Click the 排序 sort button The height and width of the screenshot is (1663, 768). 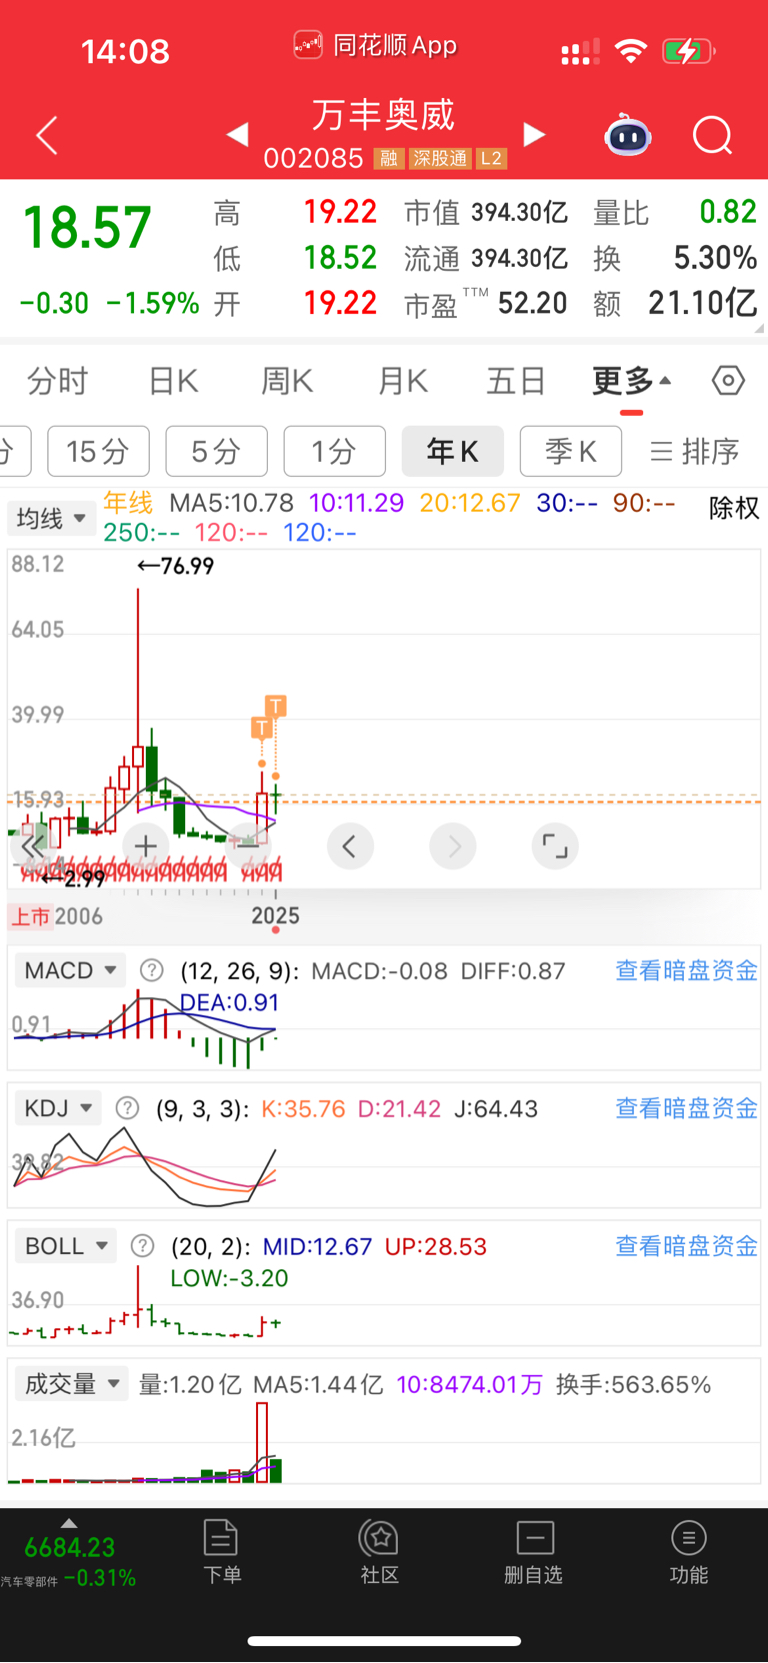coord(695,451)
